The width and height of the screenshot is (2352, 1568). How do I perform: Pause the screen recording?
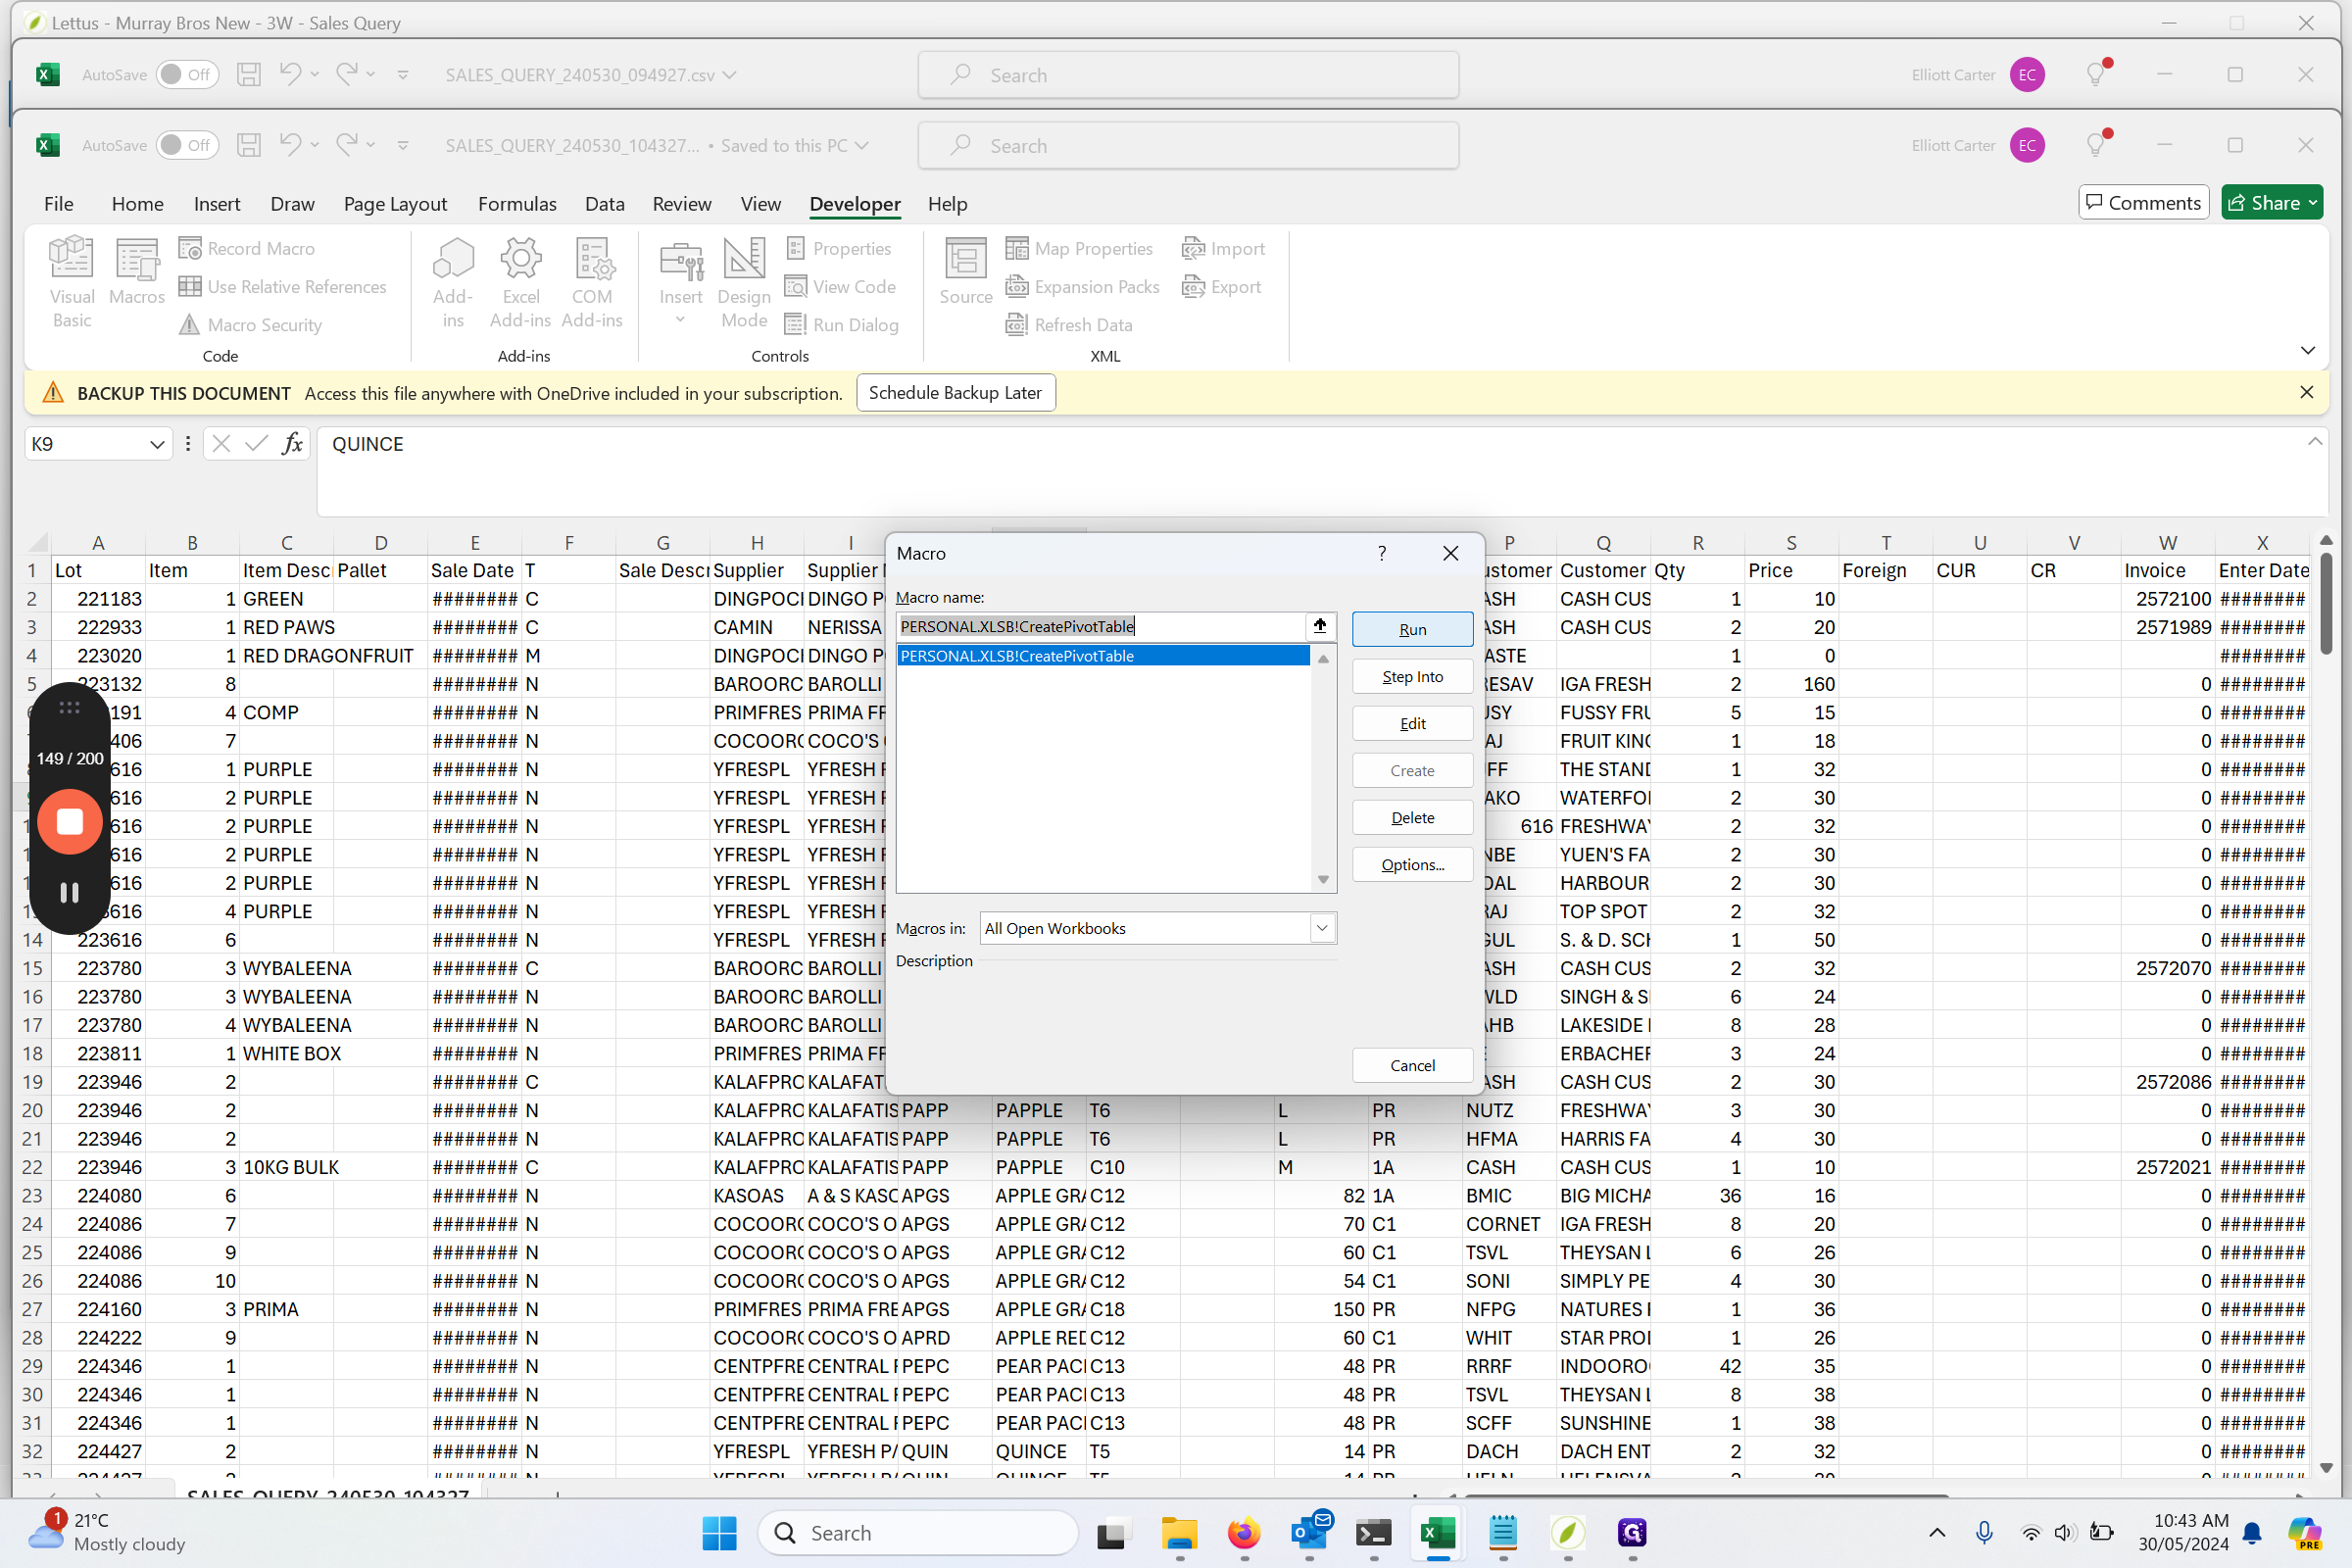coord(69,892)
